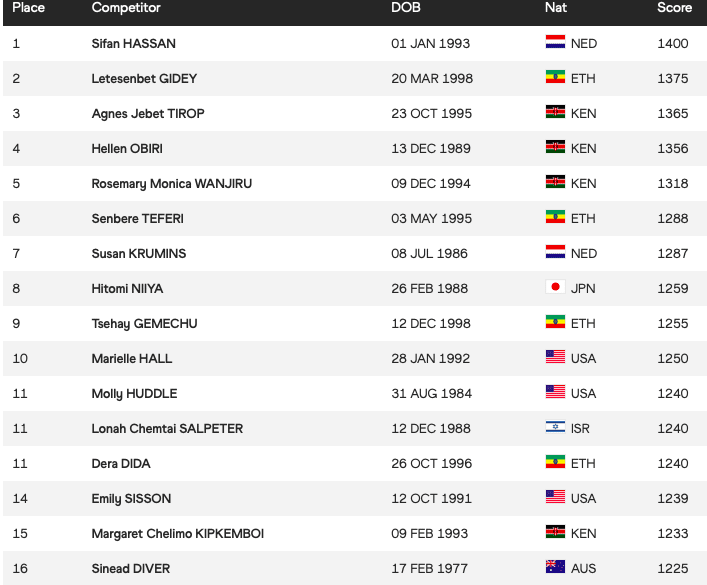Viewport: 707px width, 585px height.
Task: Click the Competitor column header
Action: [x=126, y=8]
